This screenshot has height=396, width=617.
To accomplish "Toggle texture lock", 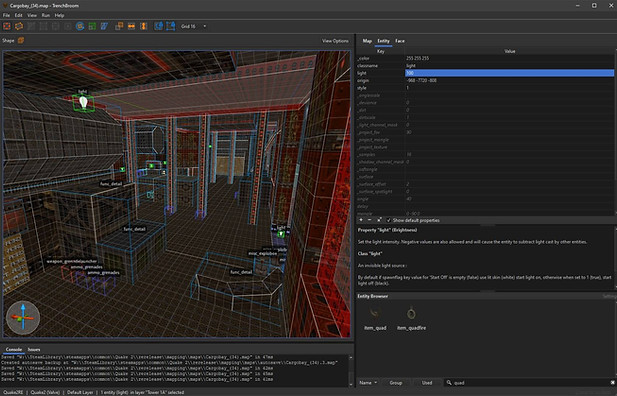I will (x=159, y=26).
